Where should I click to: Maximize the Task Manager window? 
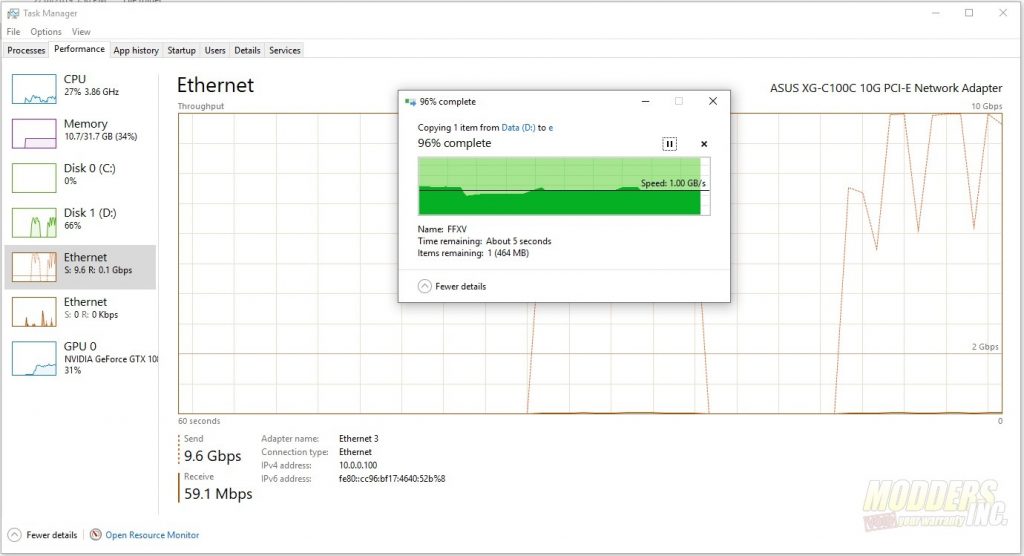[x=969, y=13]
